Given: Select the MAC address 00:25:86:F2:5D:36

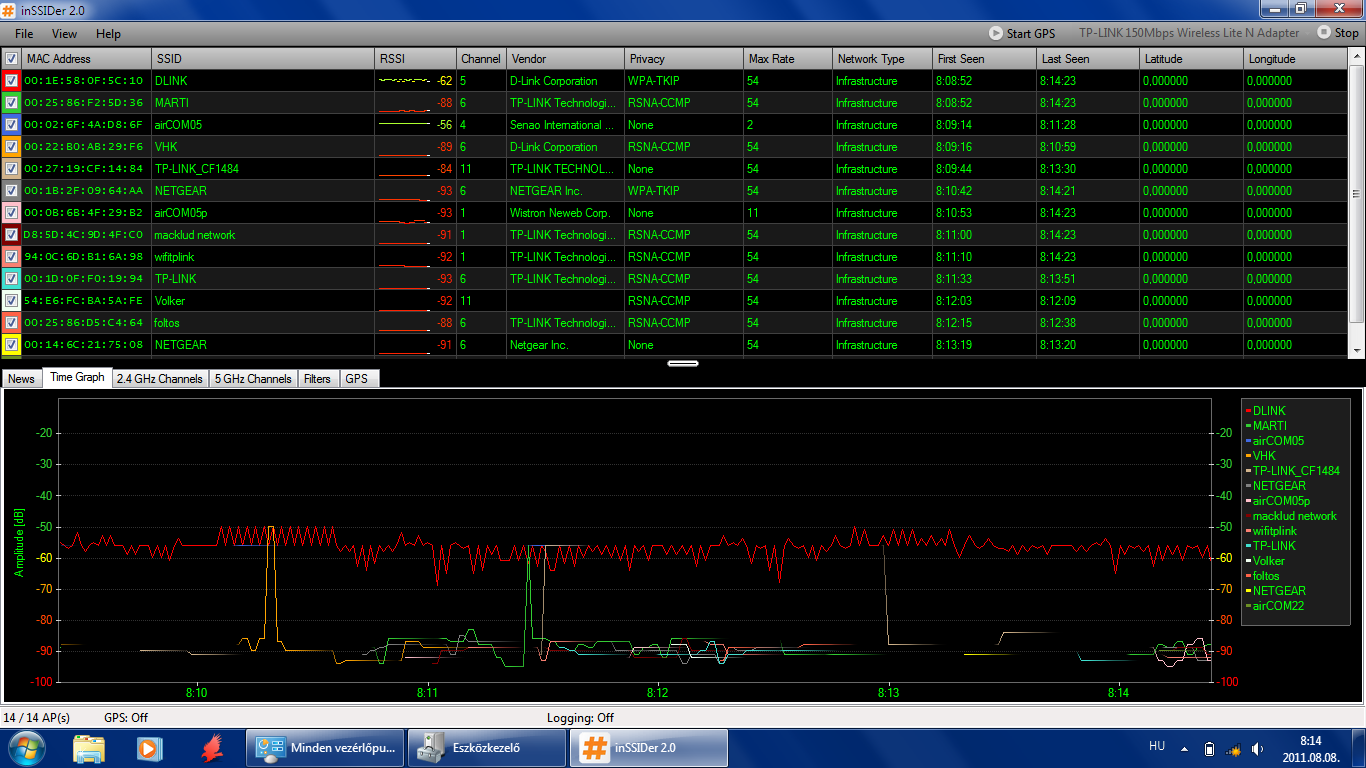Looking at the screenshot, I should pos(84,103).
